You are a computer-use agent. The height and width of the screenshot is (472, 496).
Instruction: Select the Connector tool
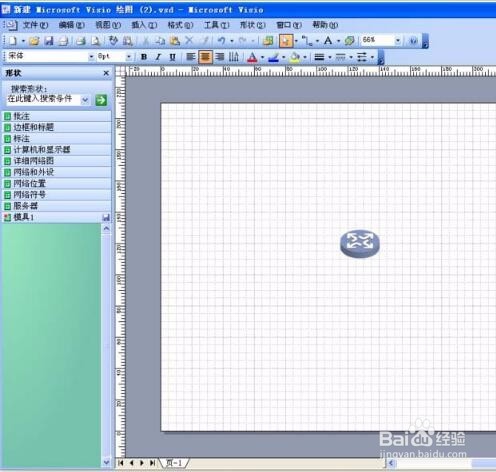pos(307,41)
